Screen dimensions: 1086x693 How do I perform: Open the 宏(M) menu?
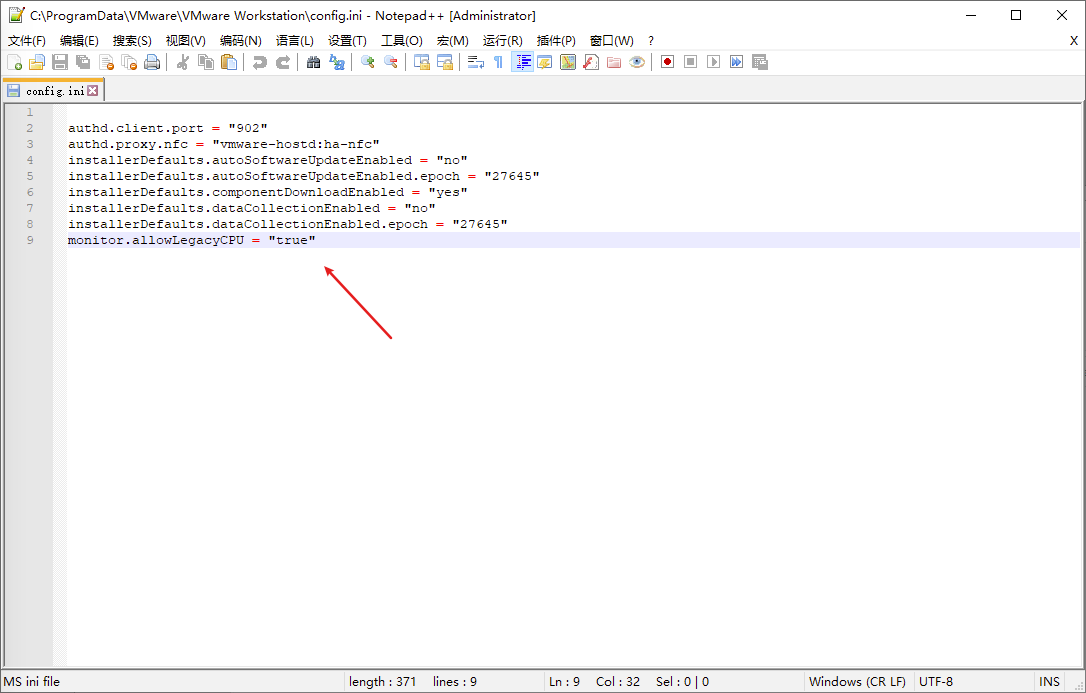[x=453, y=41]
